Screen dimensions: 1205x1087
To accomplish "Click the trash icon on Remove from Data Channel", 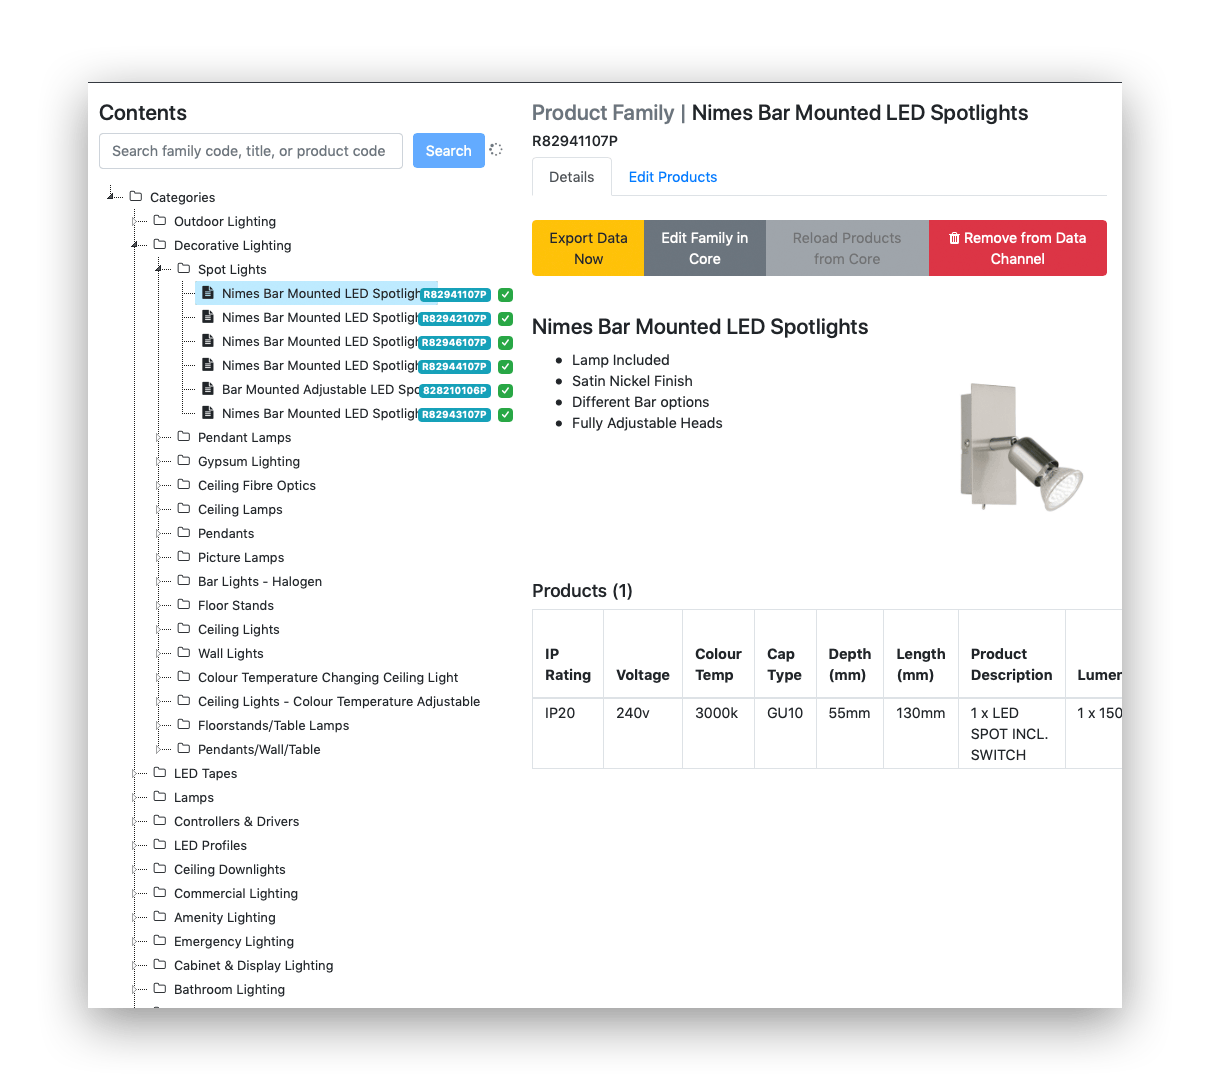I will coord(954,238).
